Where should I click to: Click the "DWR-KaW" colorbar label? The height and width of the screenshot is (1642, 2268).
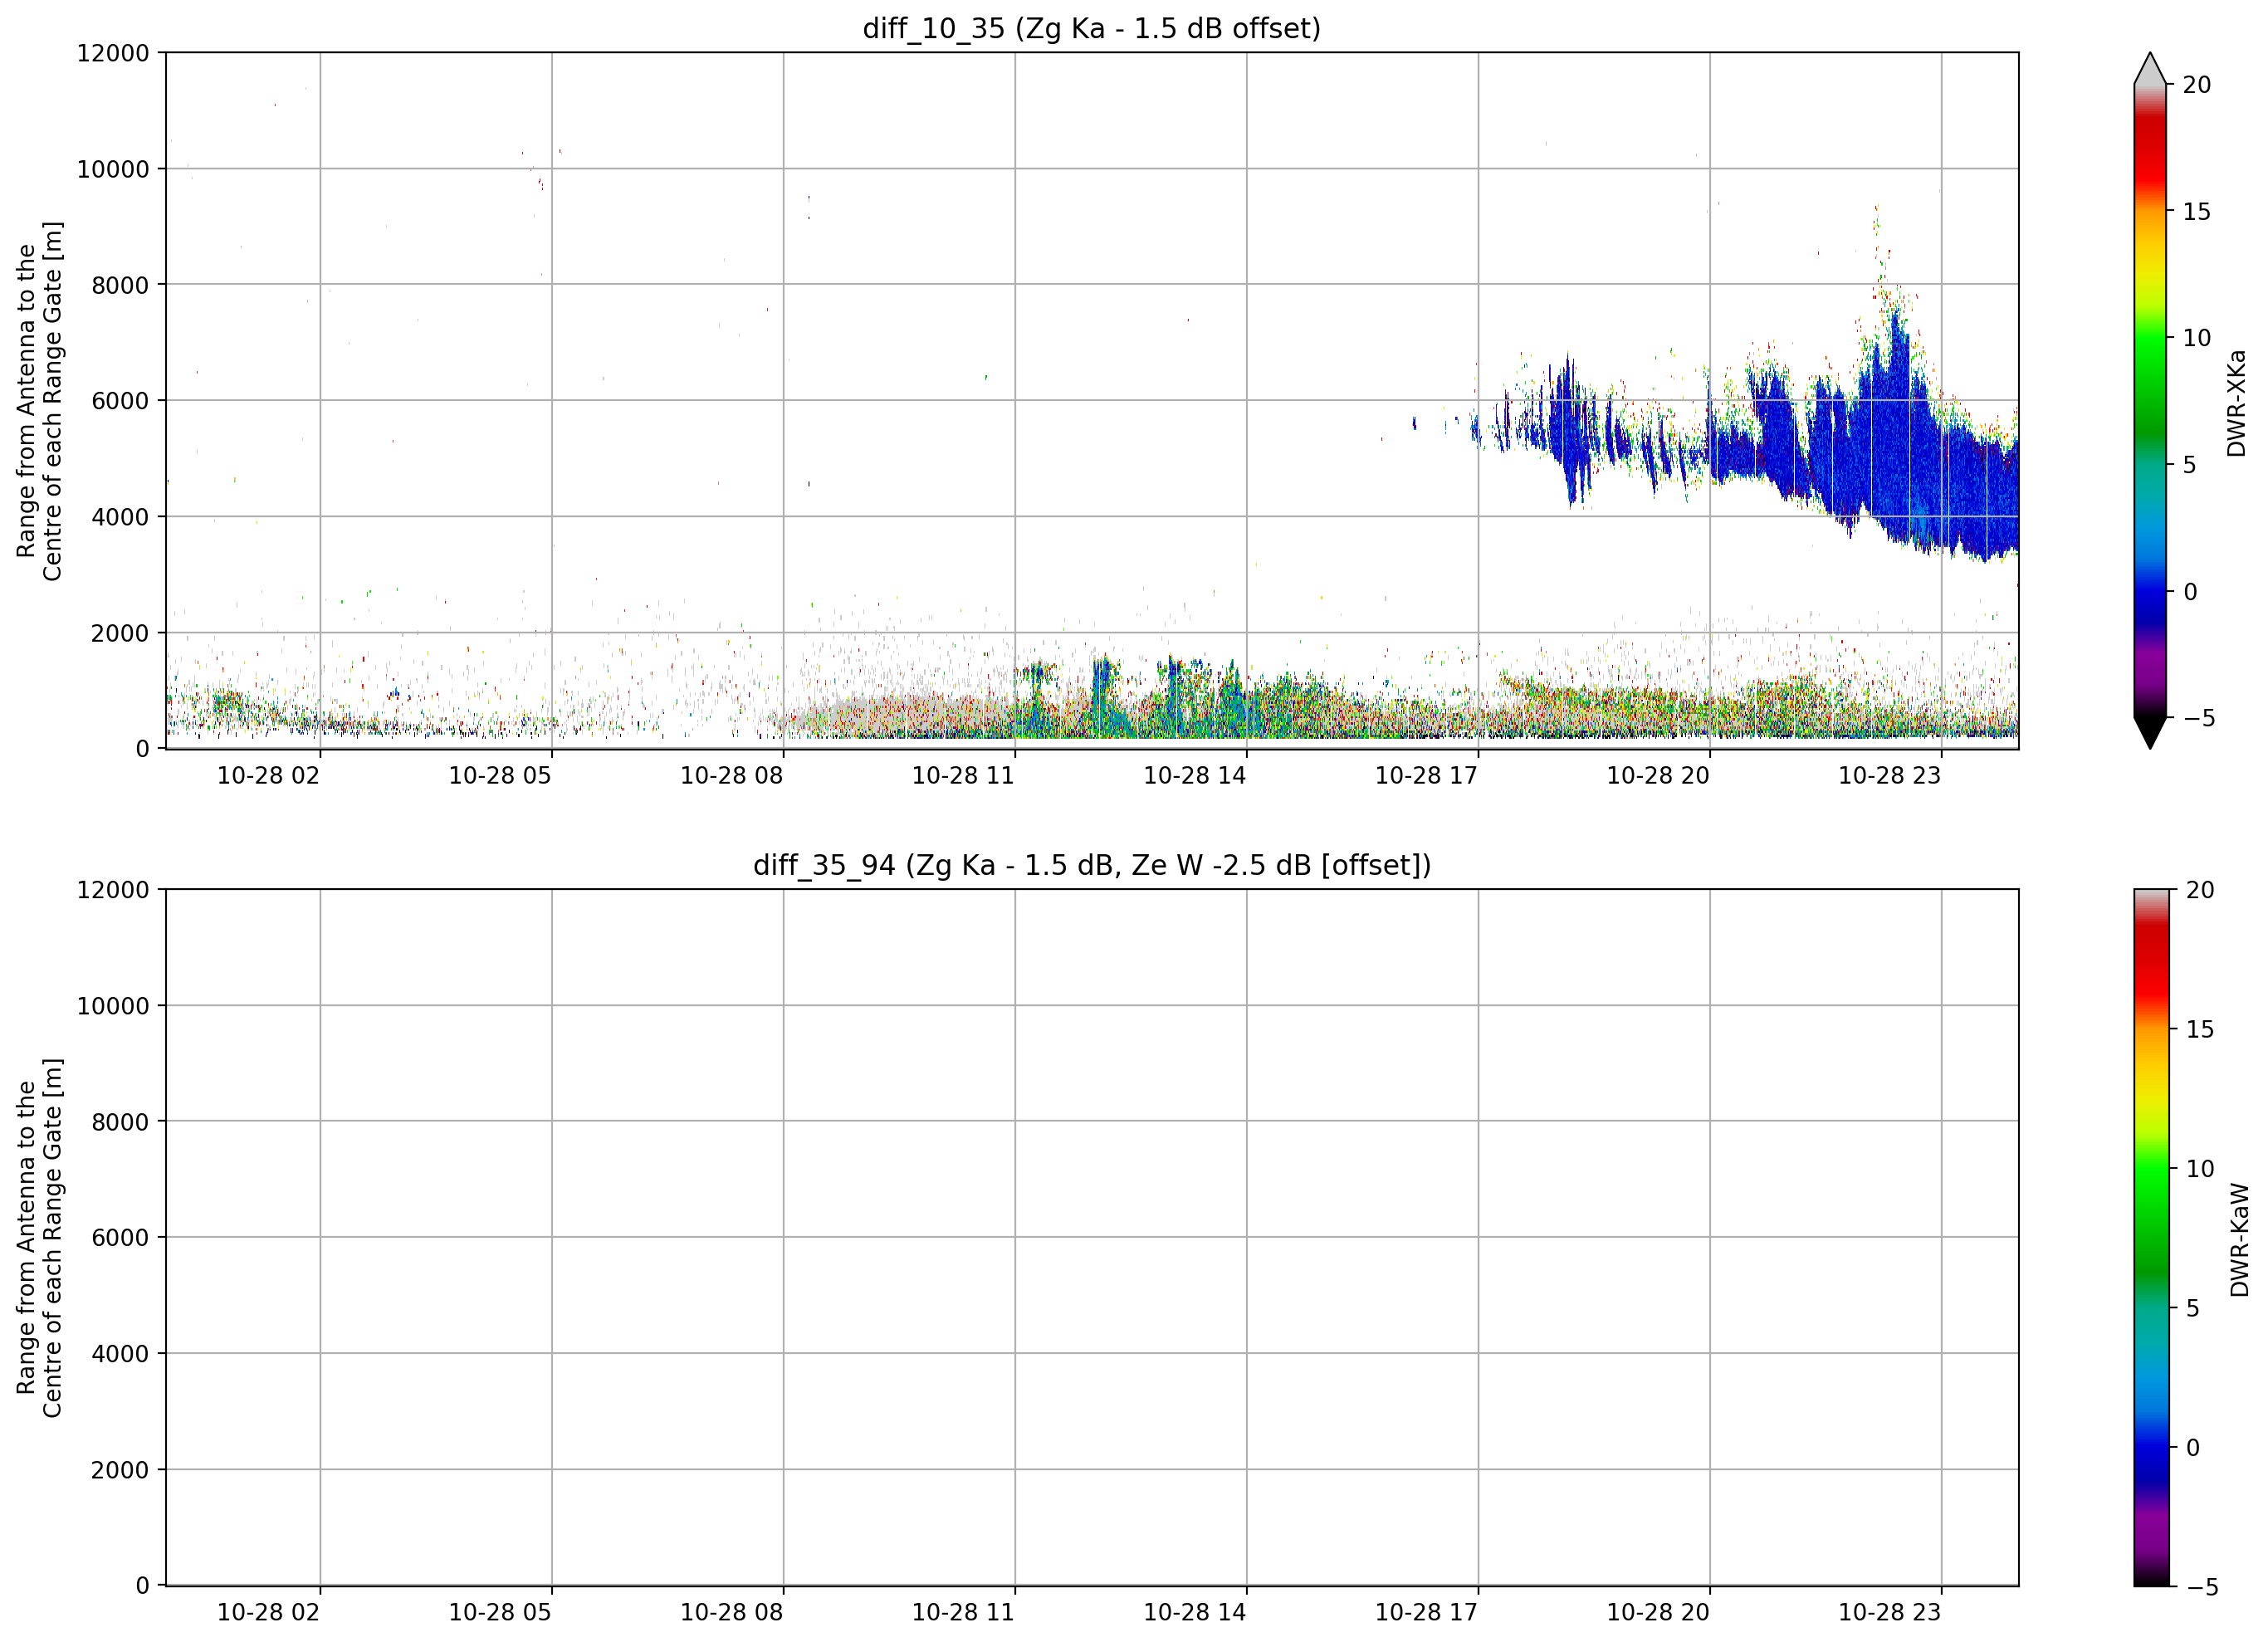click(x=2239, y=1240)
